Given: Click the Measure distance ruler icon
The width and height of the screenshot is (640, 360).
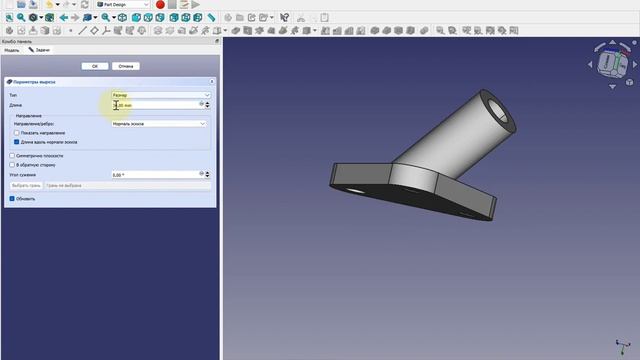Looking at the screenshot, I should click(211, 18).
